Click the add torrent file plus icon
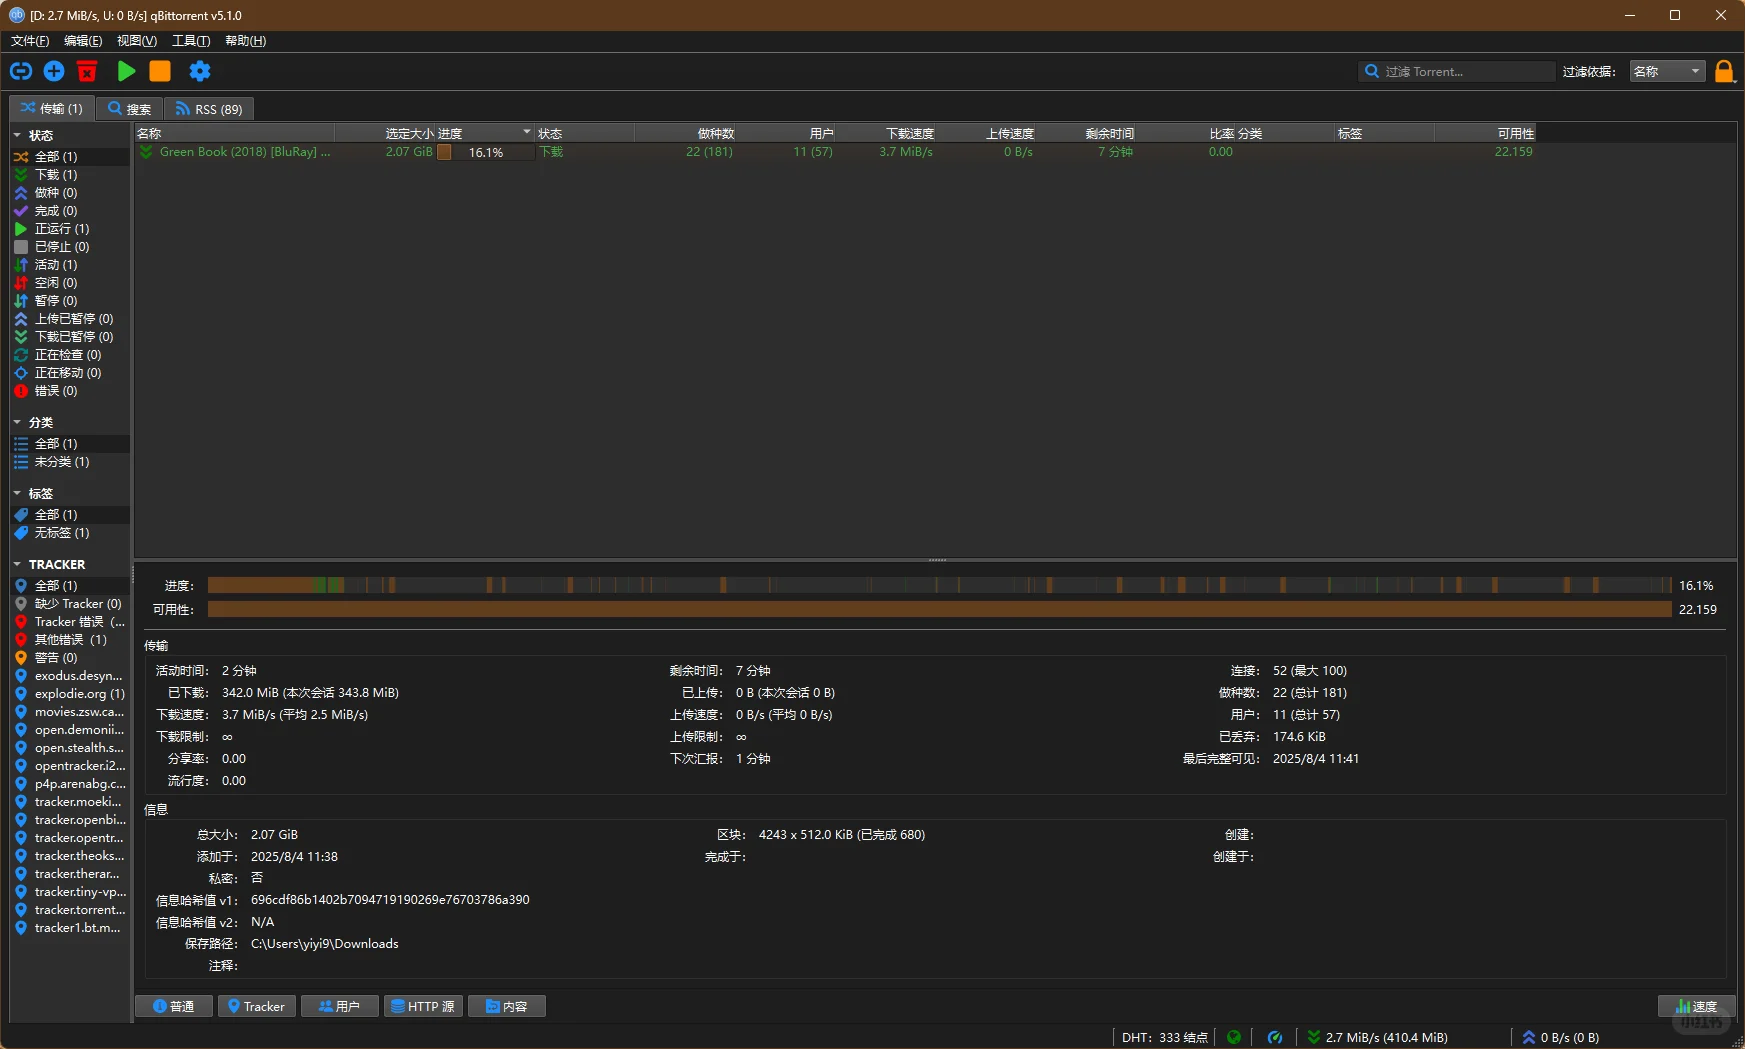Screen dimensions: 1745x1049 point(54,71)
